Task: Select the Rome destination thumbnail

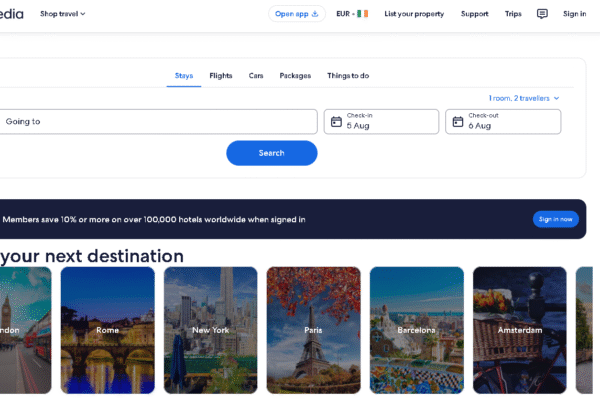Action: coord(108,330)
